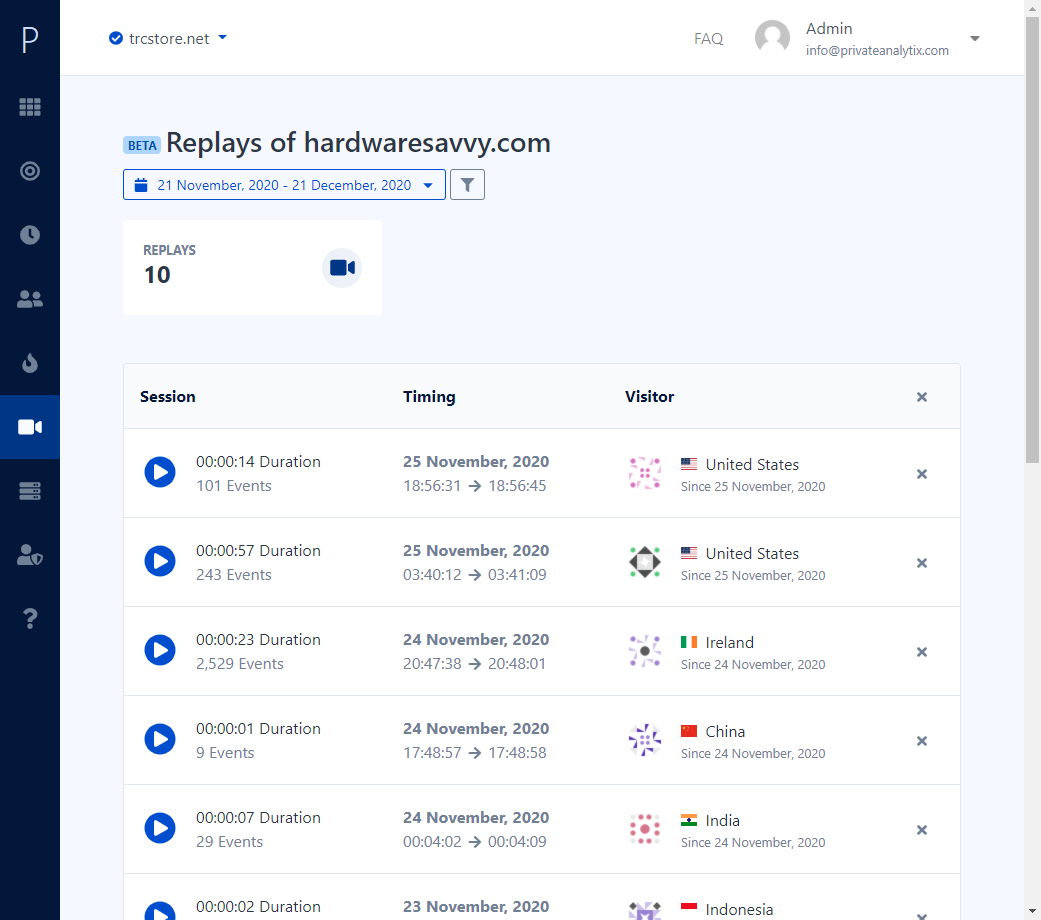Click the China visitor identicon
Image resolution: width=1041 pixels, height=920 pixels.
coord(645,739)
